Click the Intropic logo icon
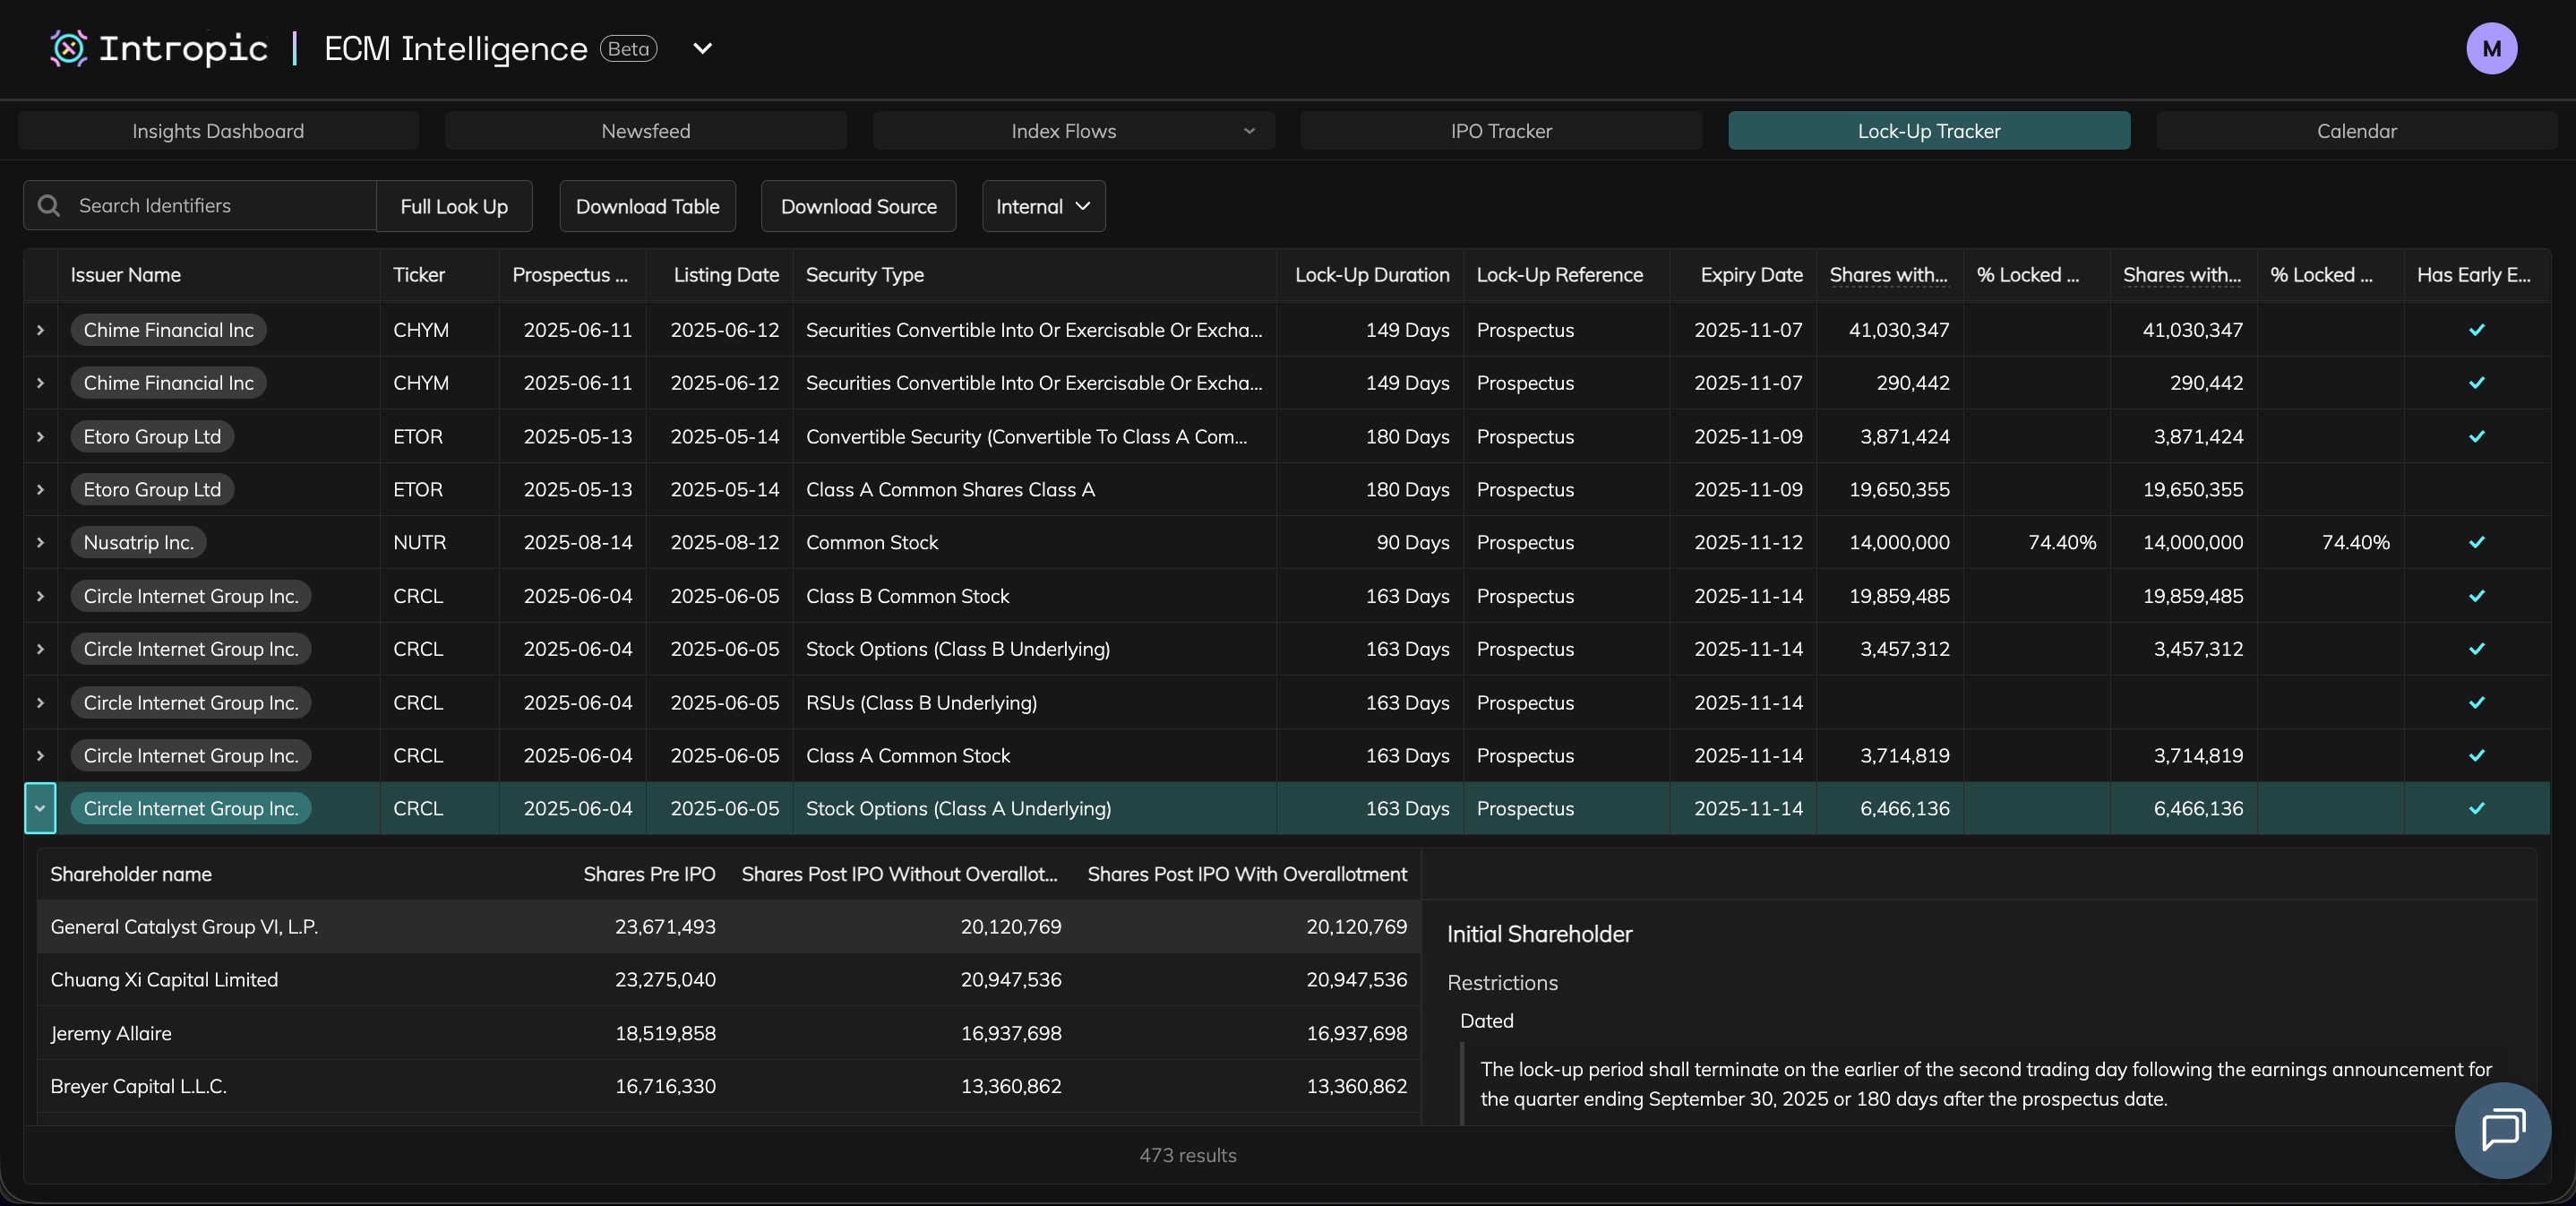This screenshot has width=2576, height=1206. 68,48
